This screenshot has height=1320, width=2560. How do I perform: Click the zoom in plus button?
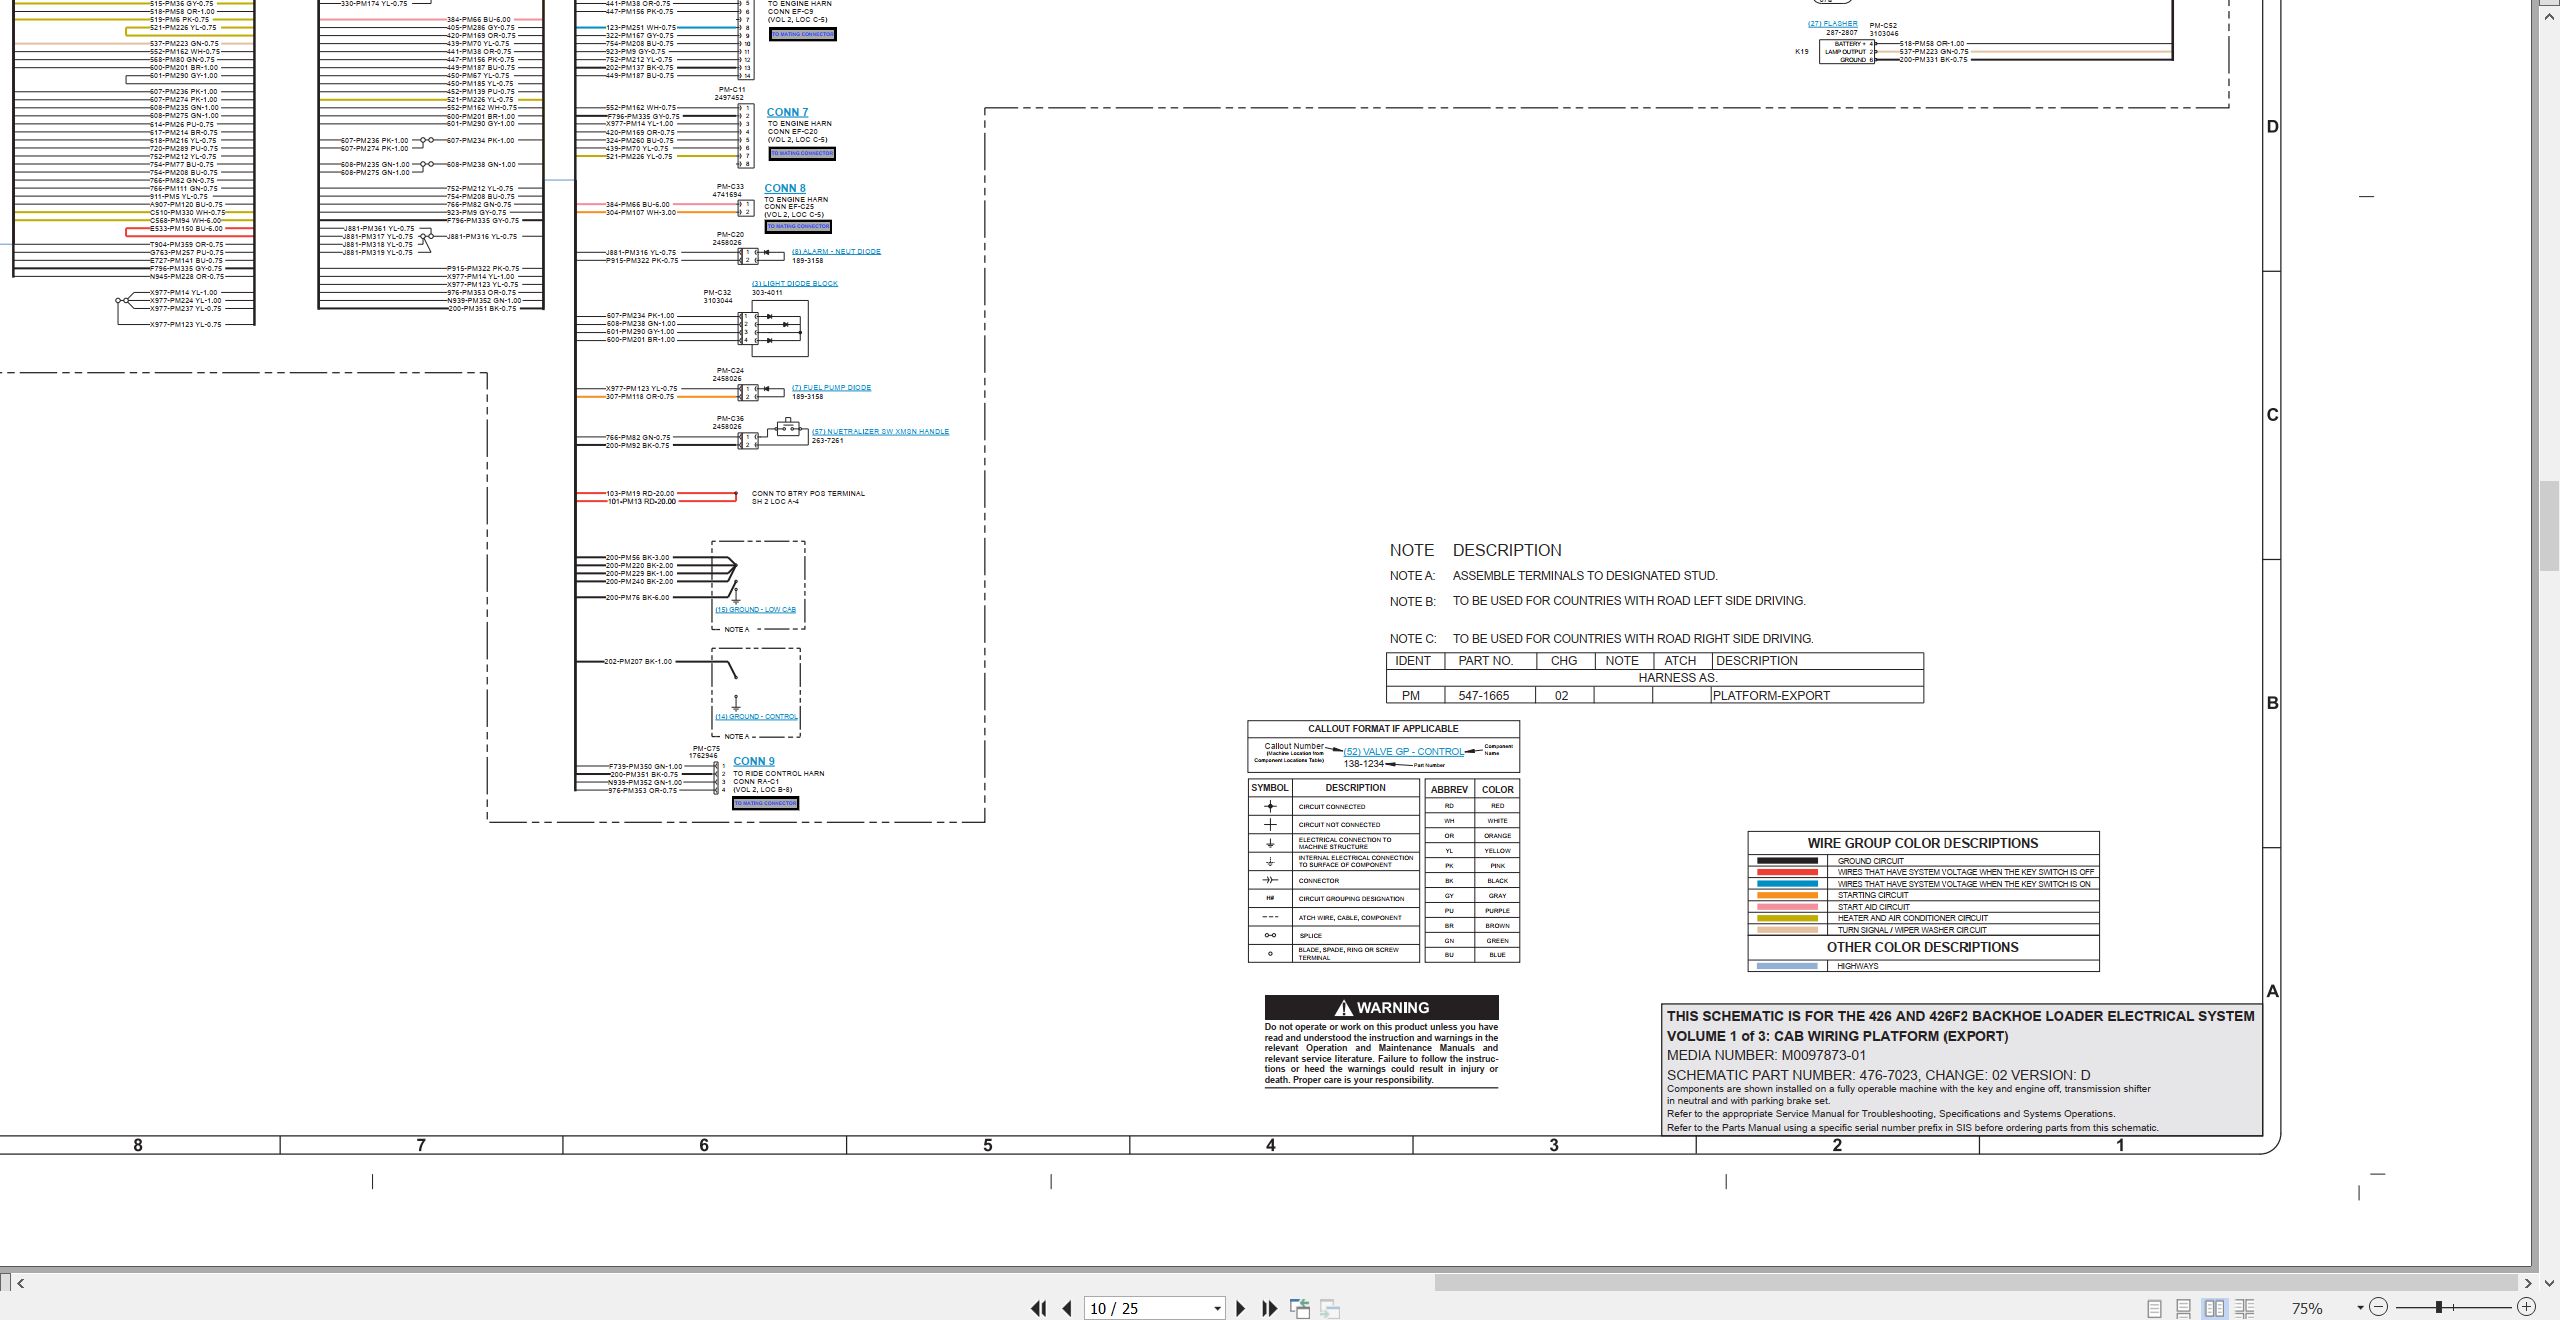coord(2526,1307)
